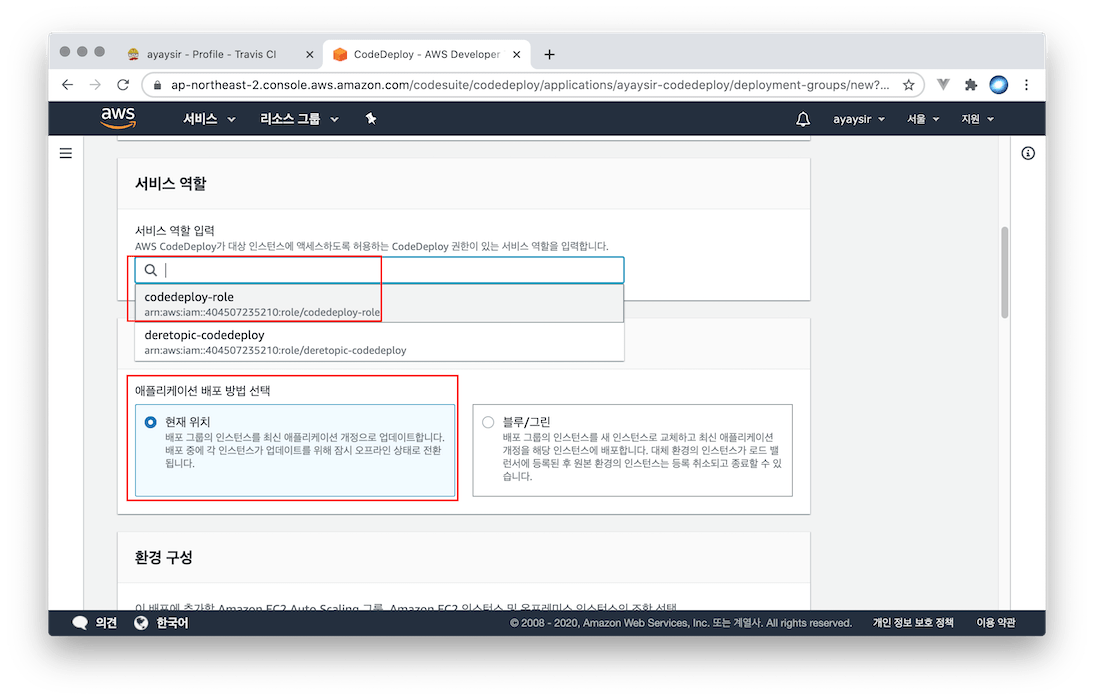Click the AWS logo home icon
The image size is (1094, 700).
pos(118,118)
